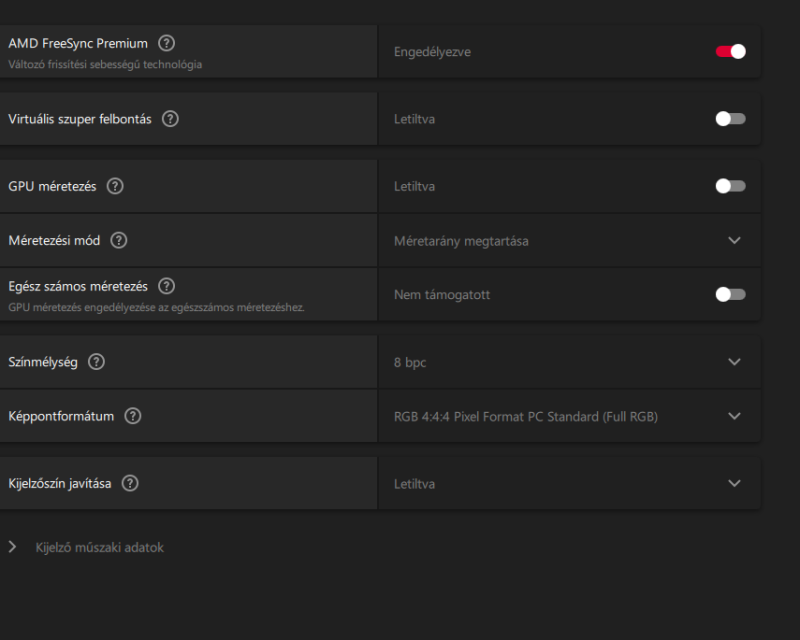
Task: Open the Kijelzőszín javítása dropdown arrow
Action: point(734,483)
